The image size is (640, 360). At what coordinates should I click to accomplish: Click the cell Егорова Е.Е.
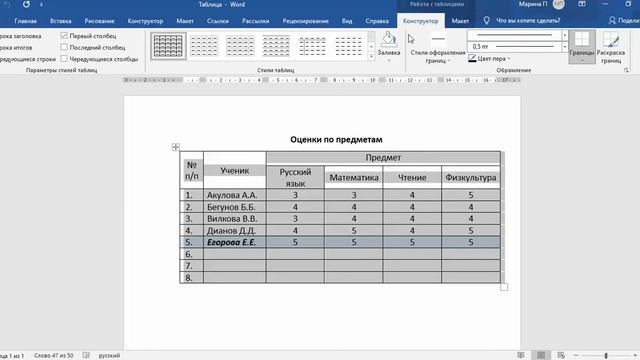coord(235,242)
